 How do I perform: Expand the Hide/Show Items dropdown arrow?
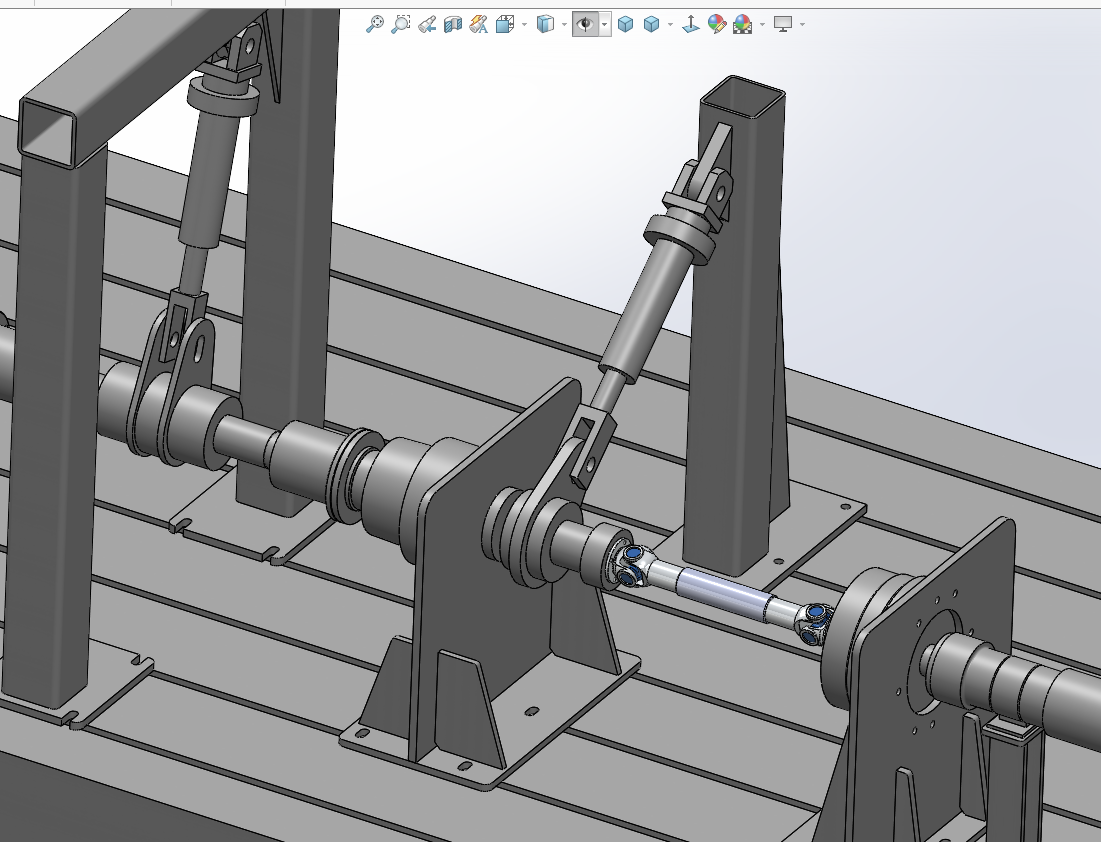[x=604, y=25]
